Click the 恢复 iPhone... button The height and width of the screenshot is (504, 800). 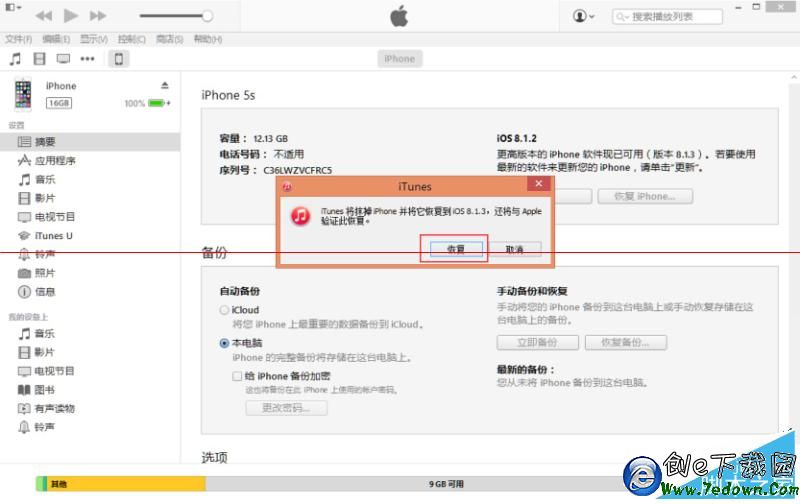[x=645, y=196]
